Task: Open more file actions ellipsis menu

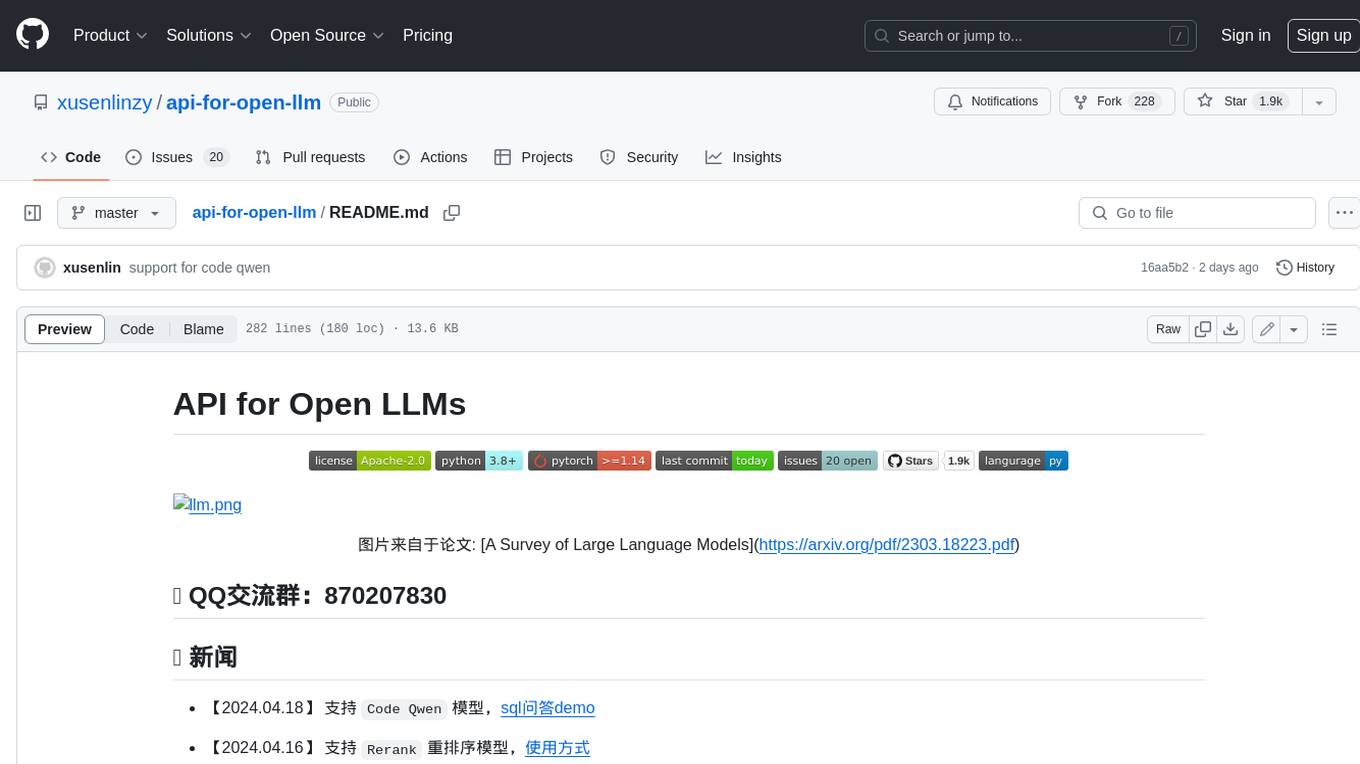Action: click(1344, 213)
